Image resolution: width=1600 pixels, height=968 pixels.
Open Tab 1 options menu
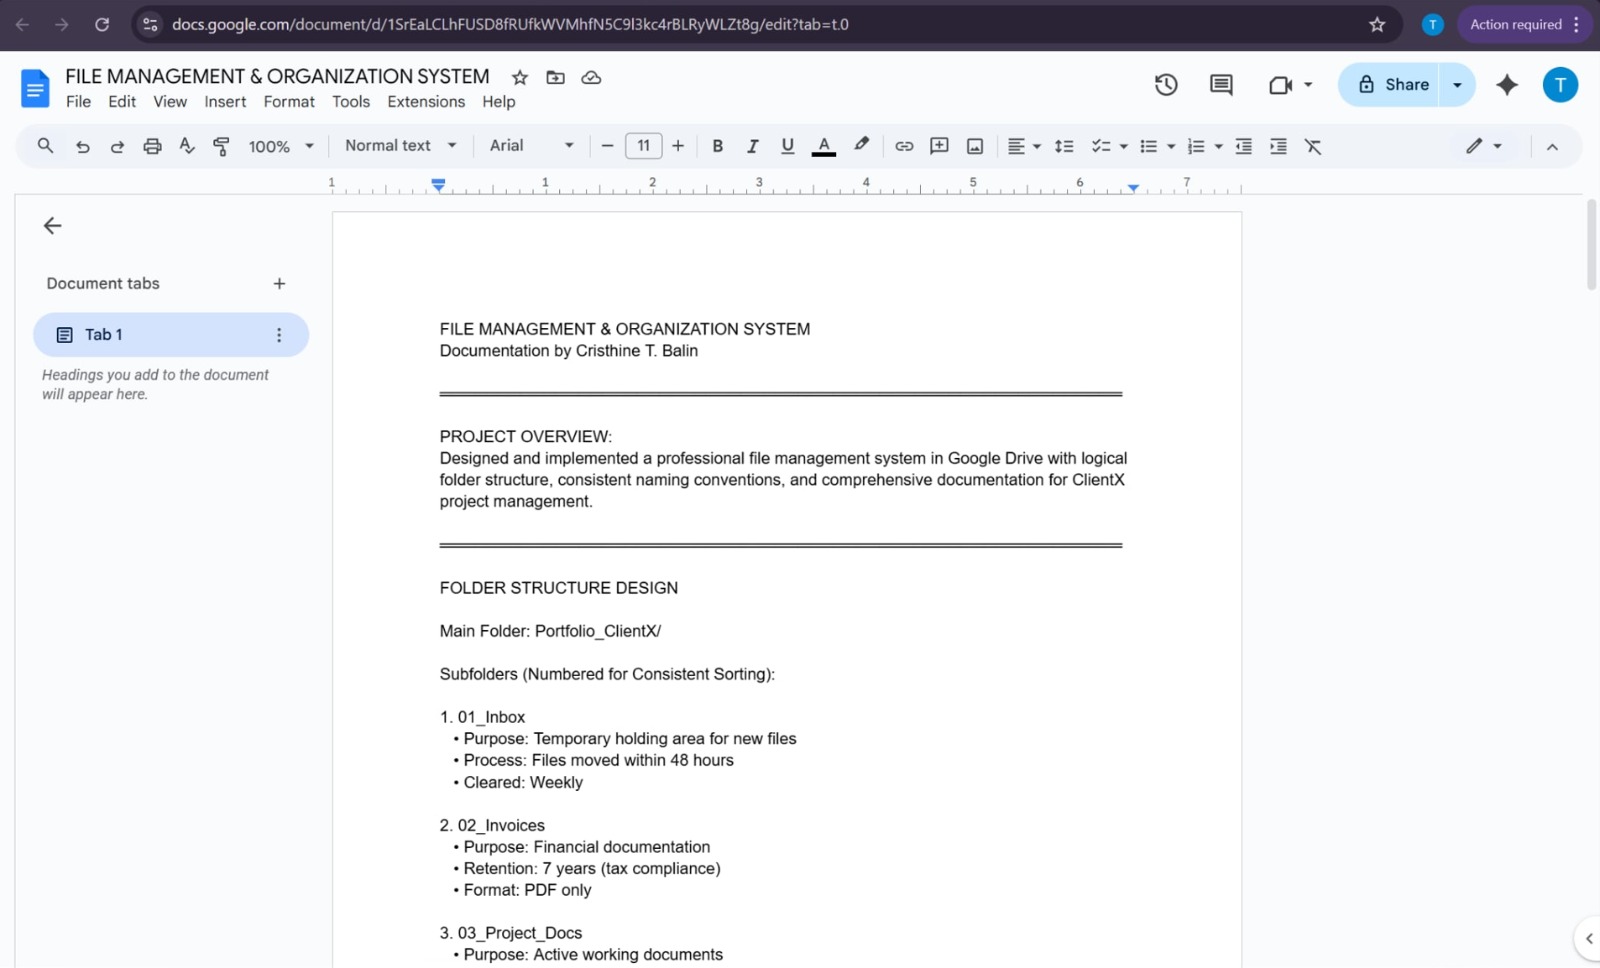click(x=279, y=335)
